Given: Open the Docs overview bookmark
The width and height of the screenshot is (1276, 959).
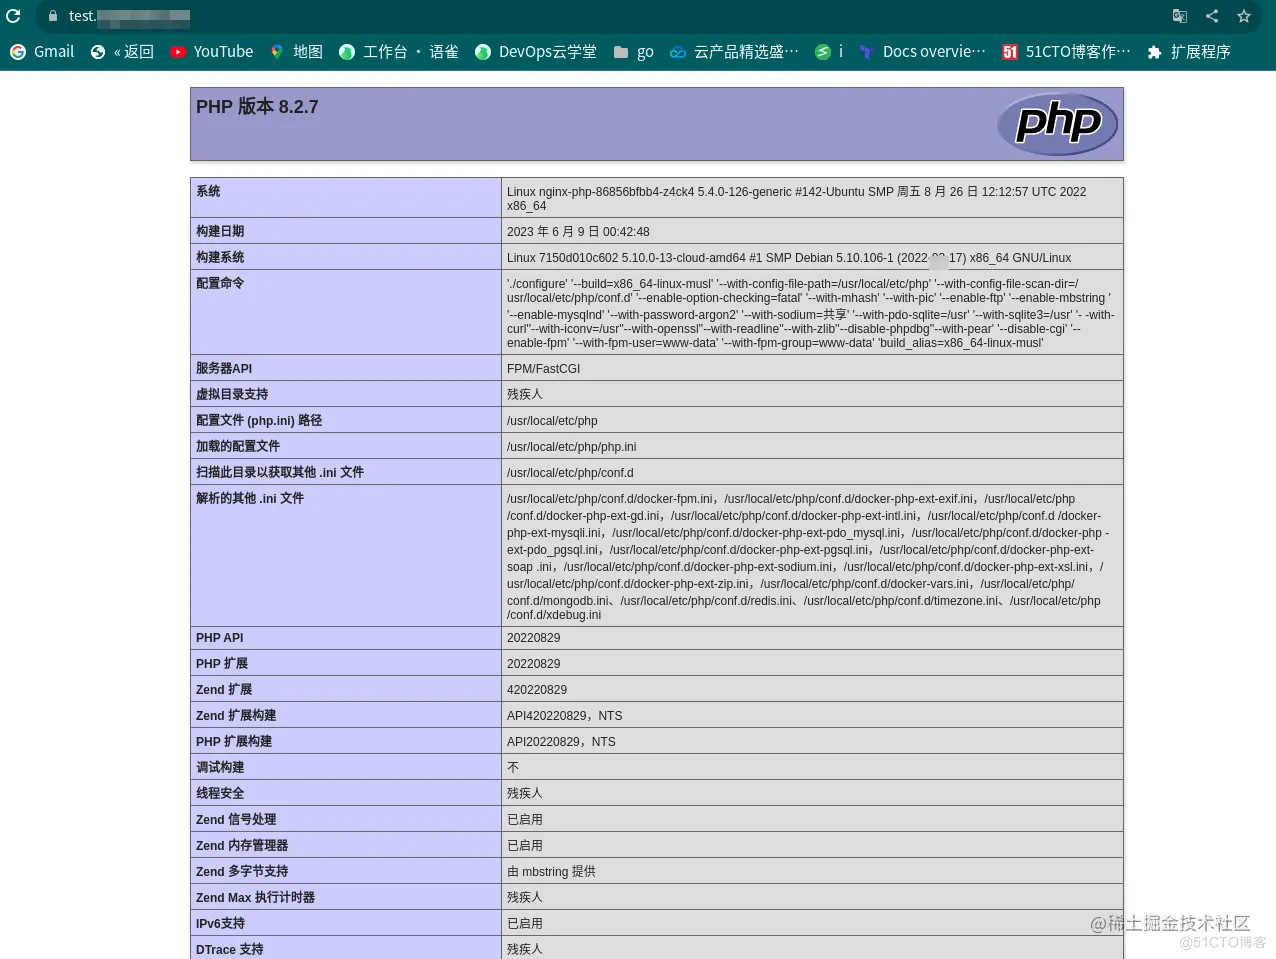Looking at the screenshot, I should (923, 52).
